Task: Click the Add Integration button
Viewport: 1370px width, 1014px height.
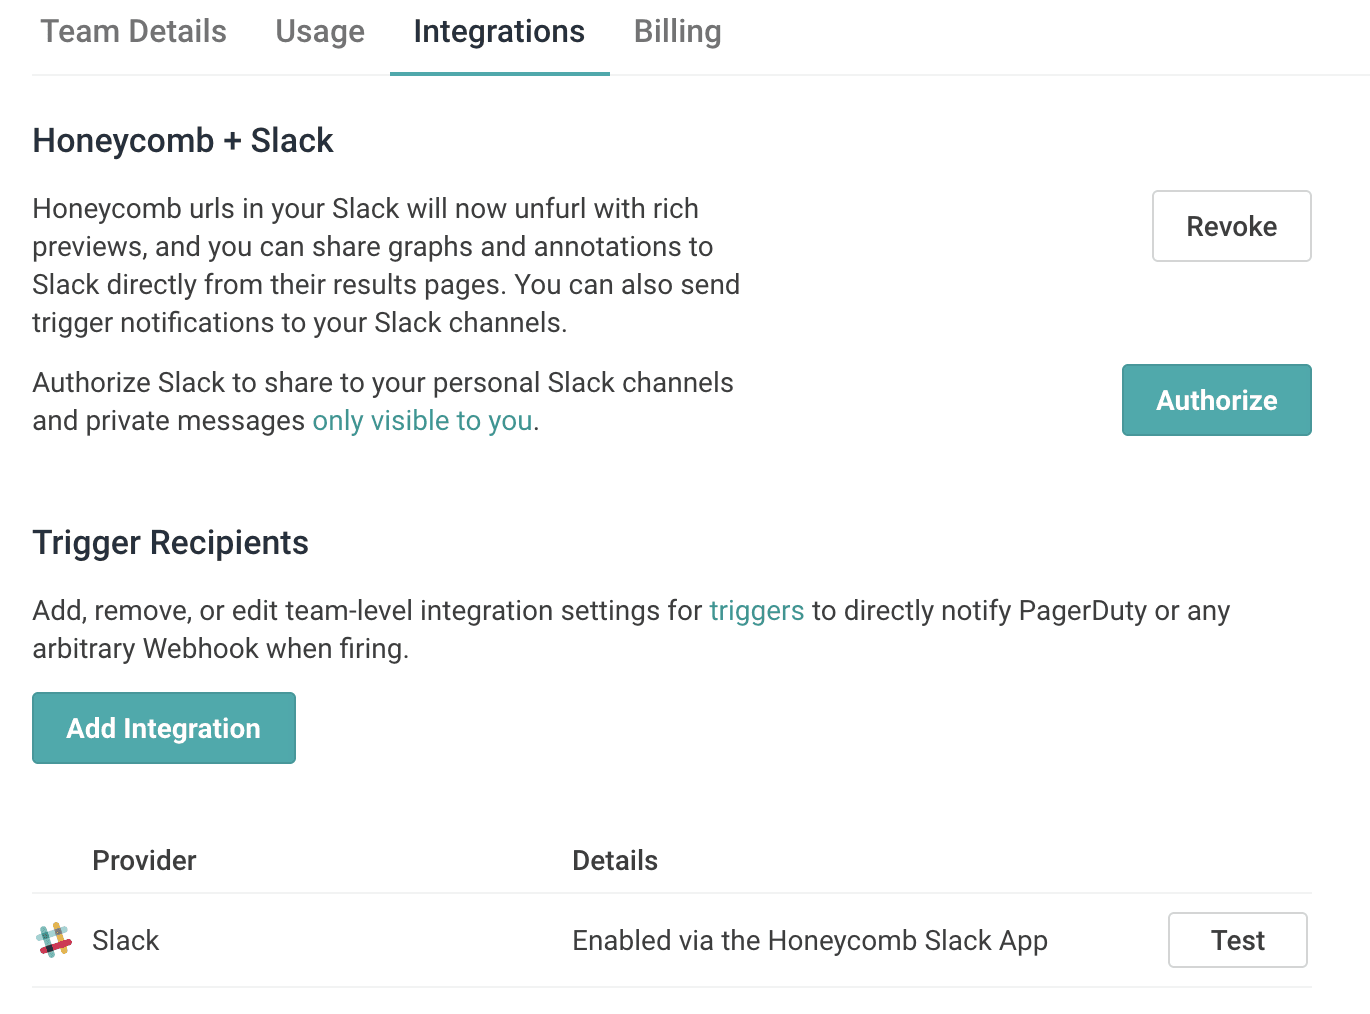Action: pos(164,728)
